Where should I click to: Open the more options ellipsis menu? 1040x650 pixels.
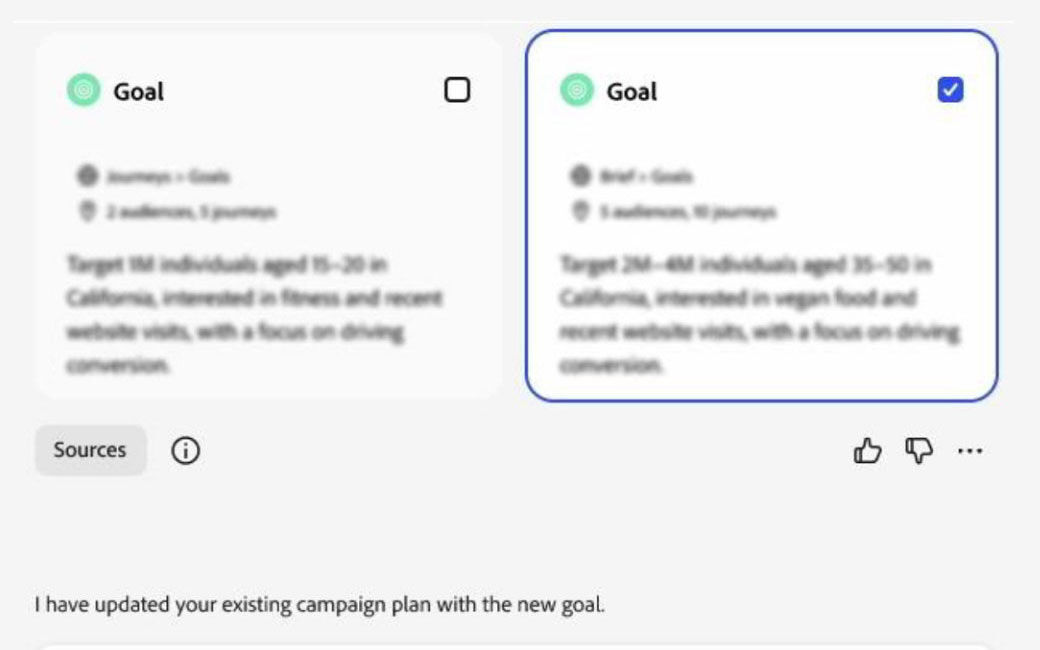pos(970,452)
